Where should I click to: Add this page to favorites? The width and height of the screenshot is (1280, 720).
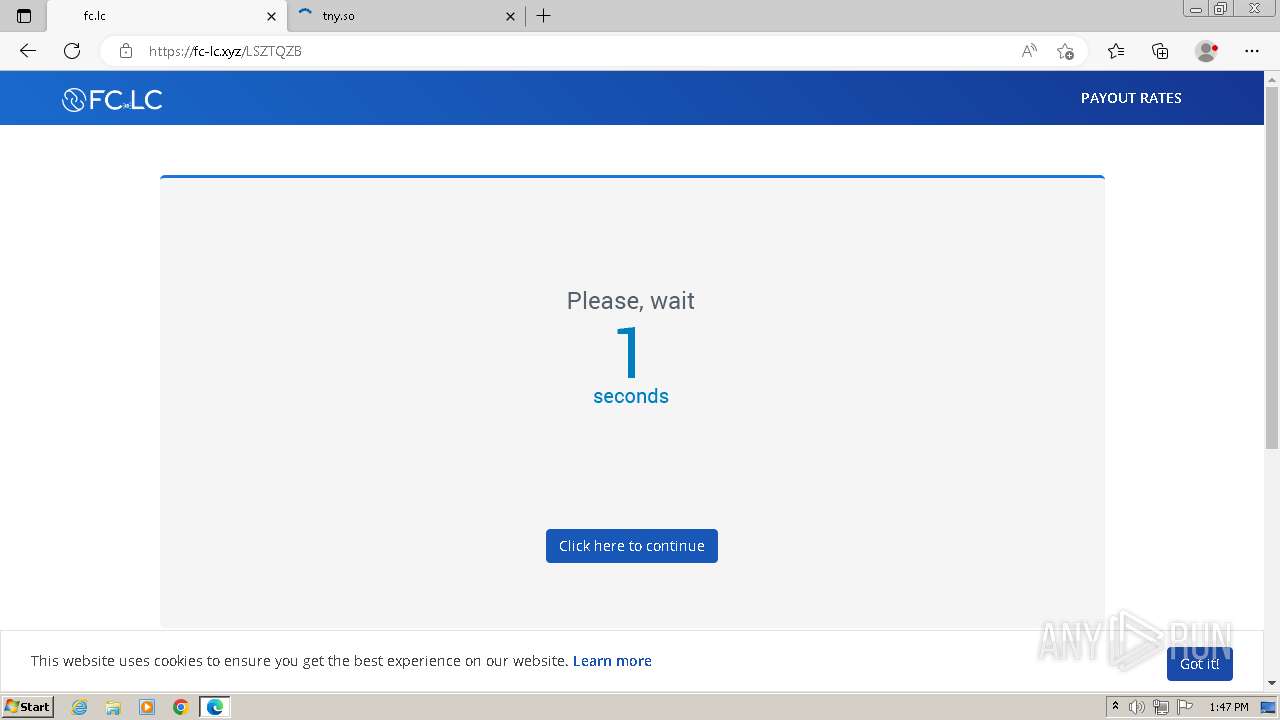click(x=1065, y=51)
